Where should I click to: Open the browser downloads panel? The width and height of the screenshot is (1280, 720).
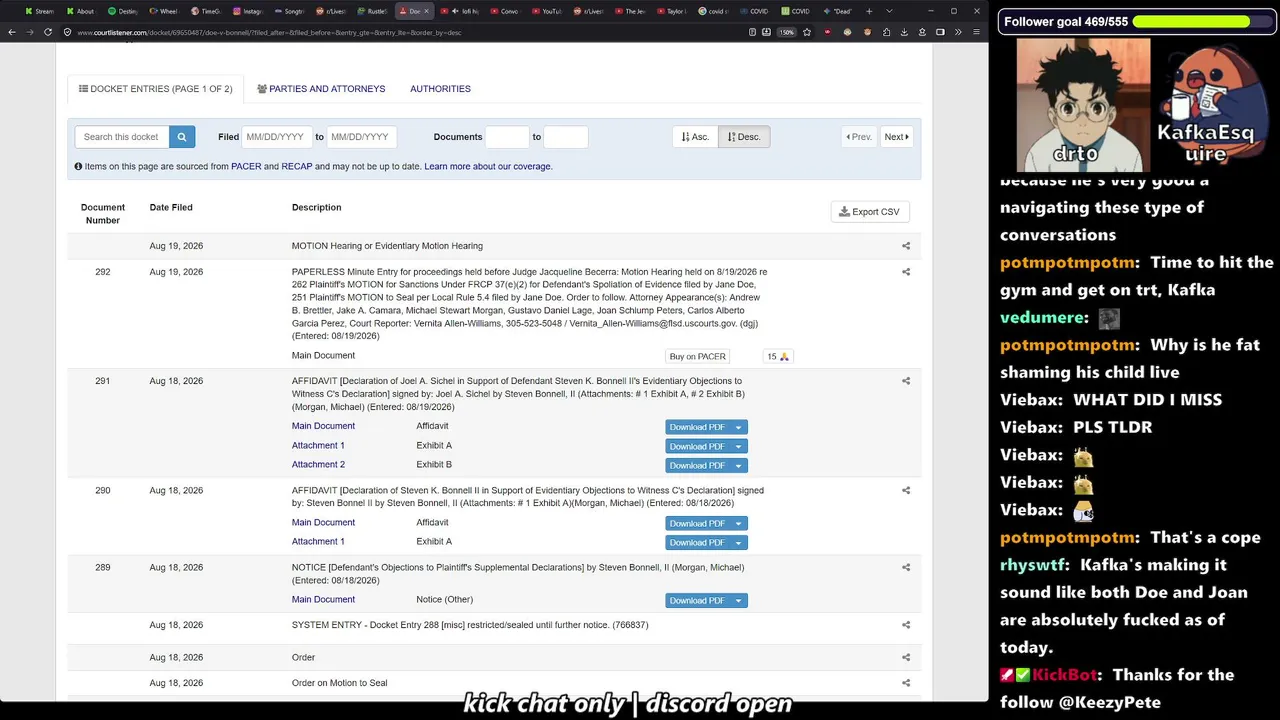click(904, 32)
